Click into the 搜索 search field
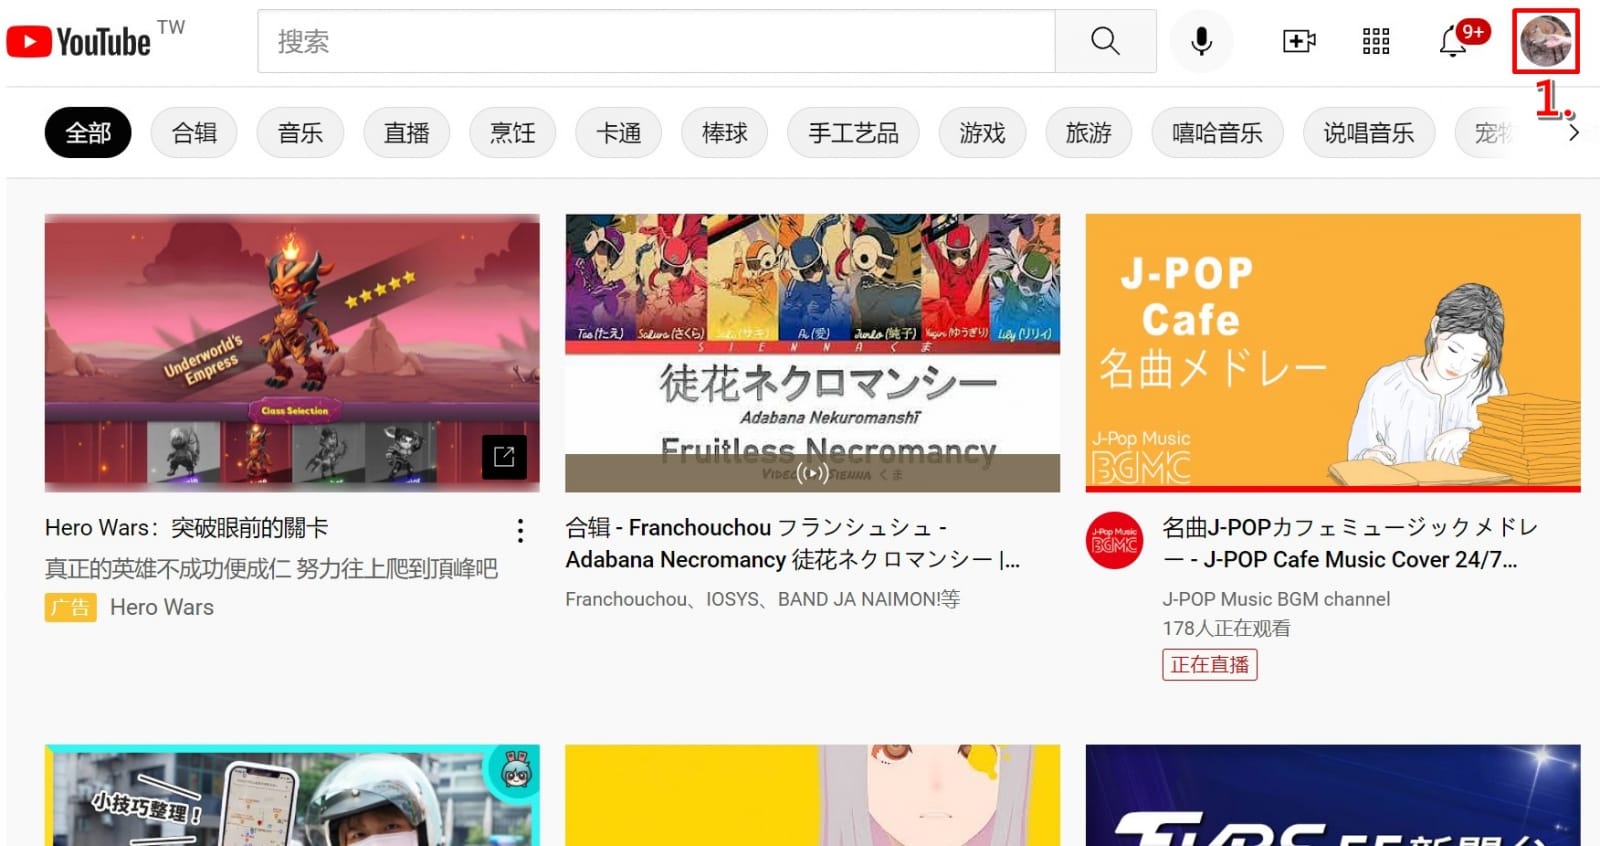Image resolution: width=1600 pixels, height=846 pixels. click(656, 41)
